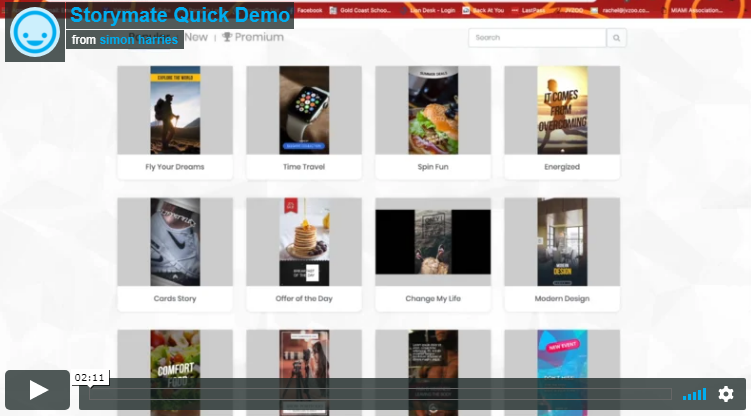Play the Storymate Quick Demo video
This screenshot has height=416, width=751.
(37, 390)
